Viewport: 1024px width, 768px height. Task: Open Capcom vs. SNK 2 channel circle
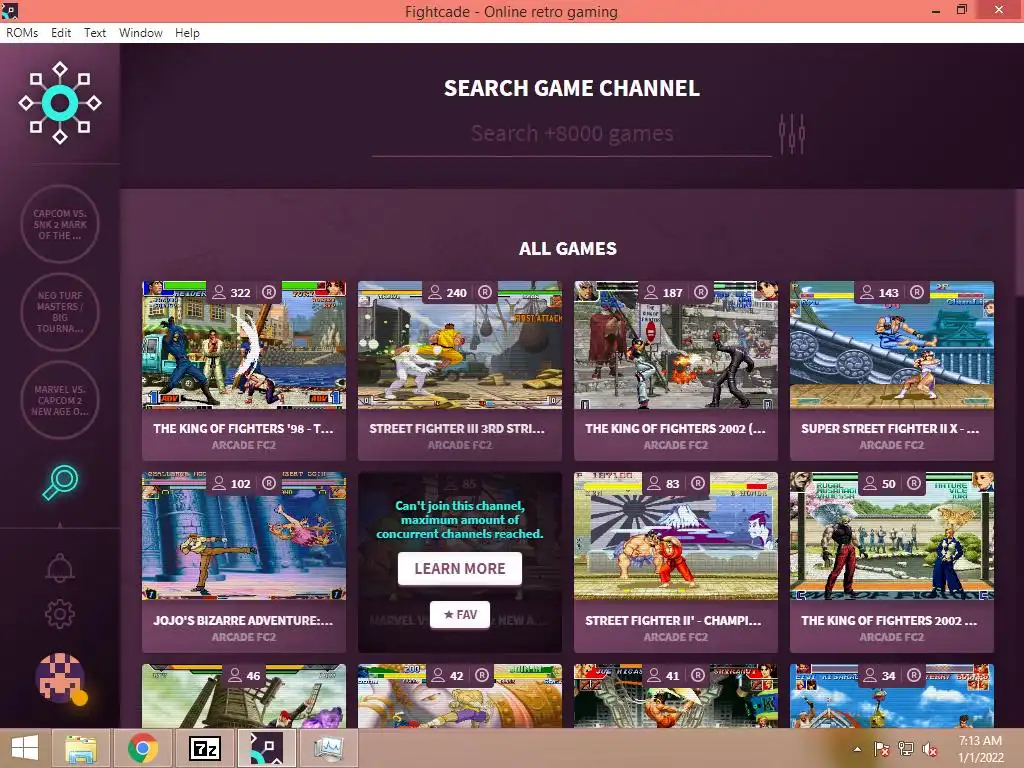point(60,224)
